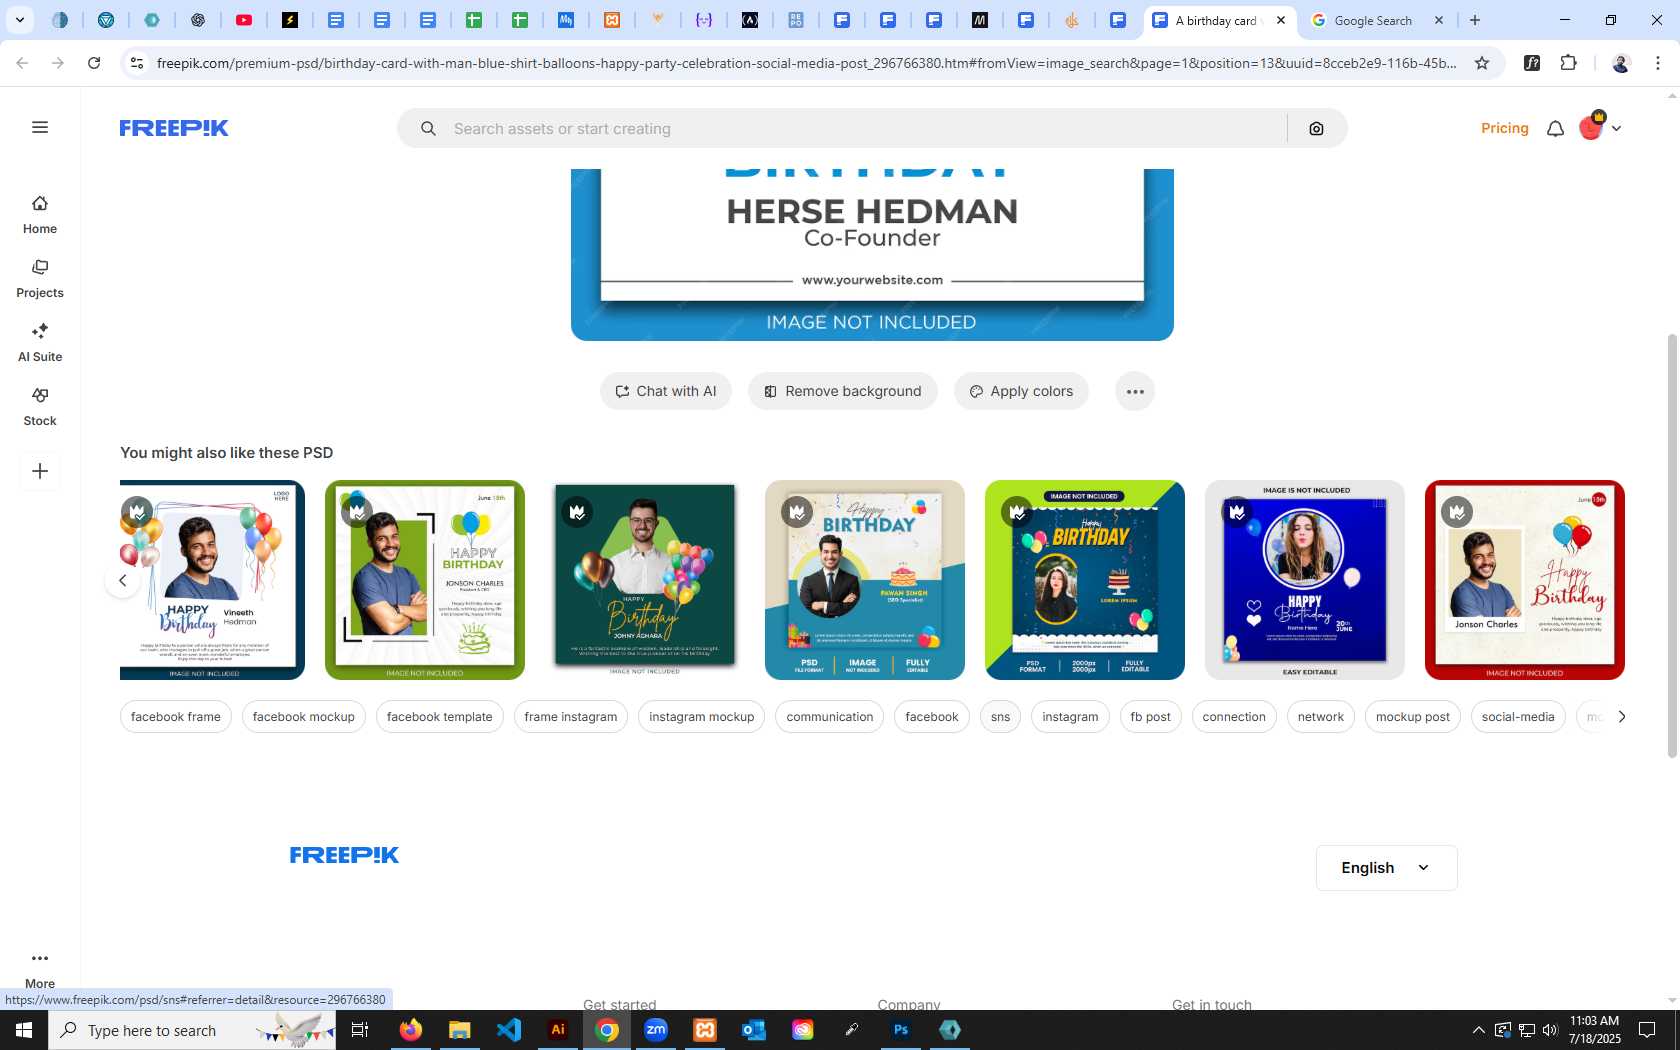Viewport: 1680px width, 1050px height.
Task: Open the Vineeth Hedman birthday thumbnail
Action: tap(212, 580)
